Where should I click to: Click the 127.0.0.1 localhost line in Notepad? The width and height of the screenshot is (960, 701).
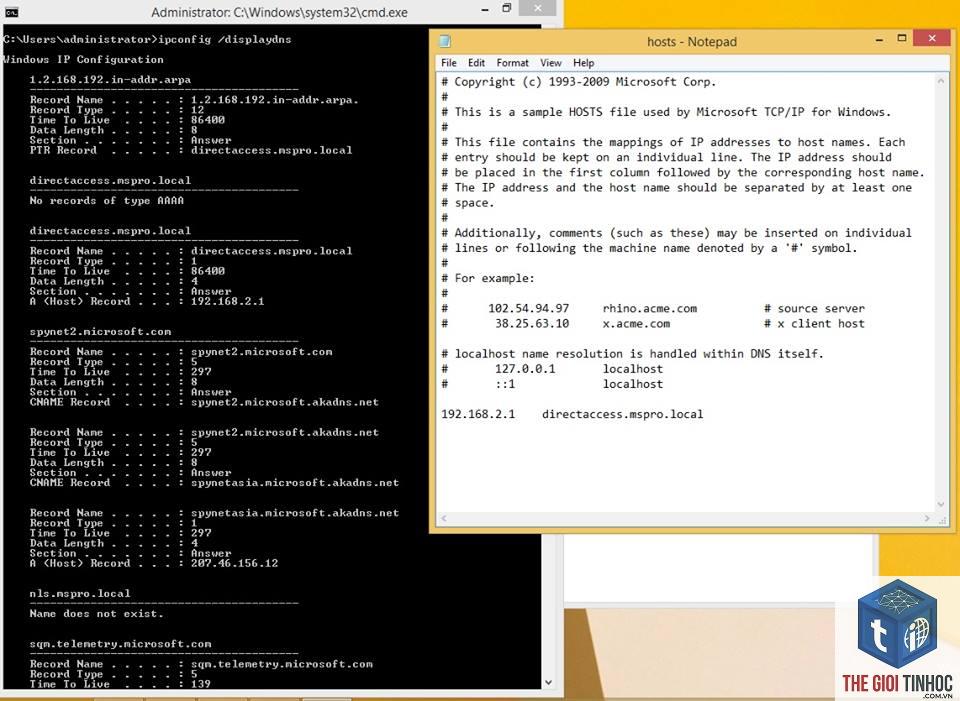pyautogui.click(x=552, y=369)
